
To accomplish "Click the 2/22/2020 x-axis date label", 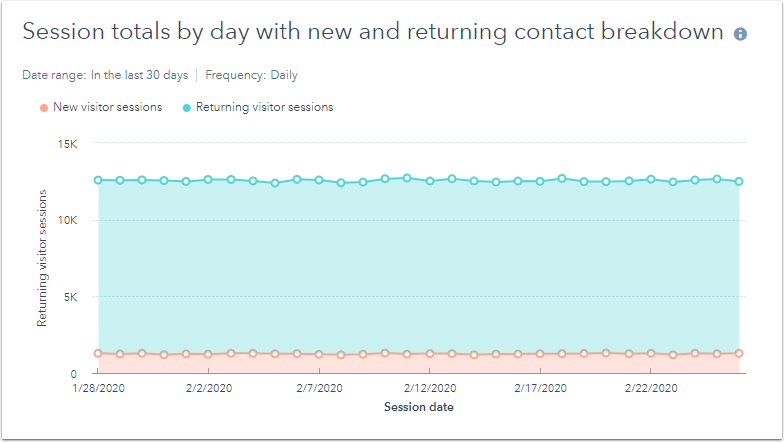I will [651, 388].
